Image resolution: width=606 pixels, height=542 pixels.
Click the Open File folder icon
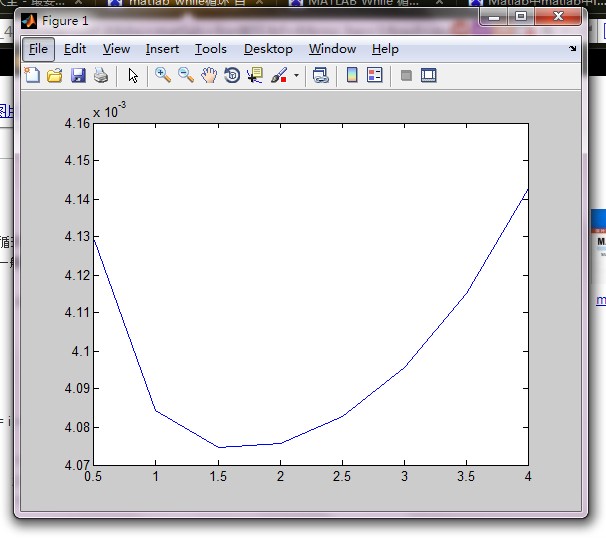point(55,75)
